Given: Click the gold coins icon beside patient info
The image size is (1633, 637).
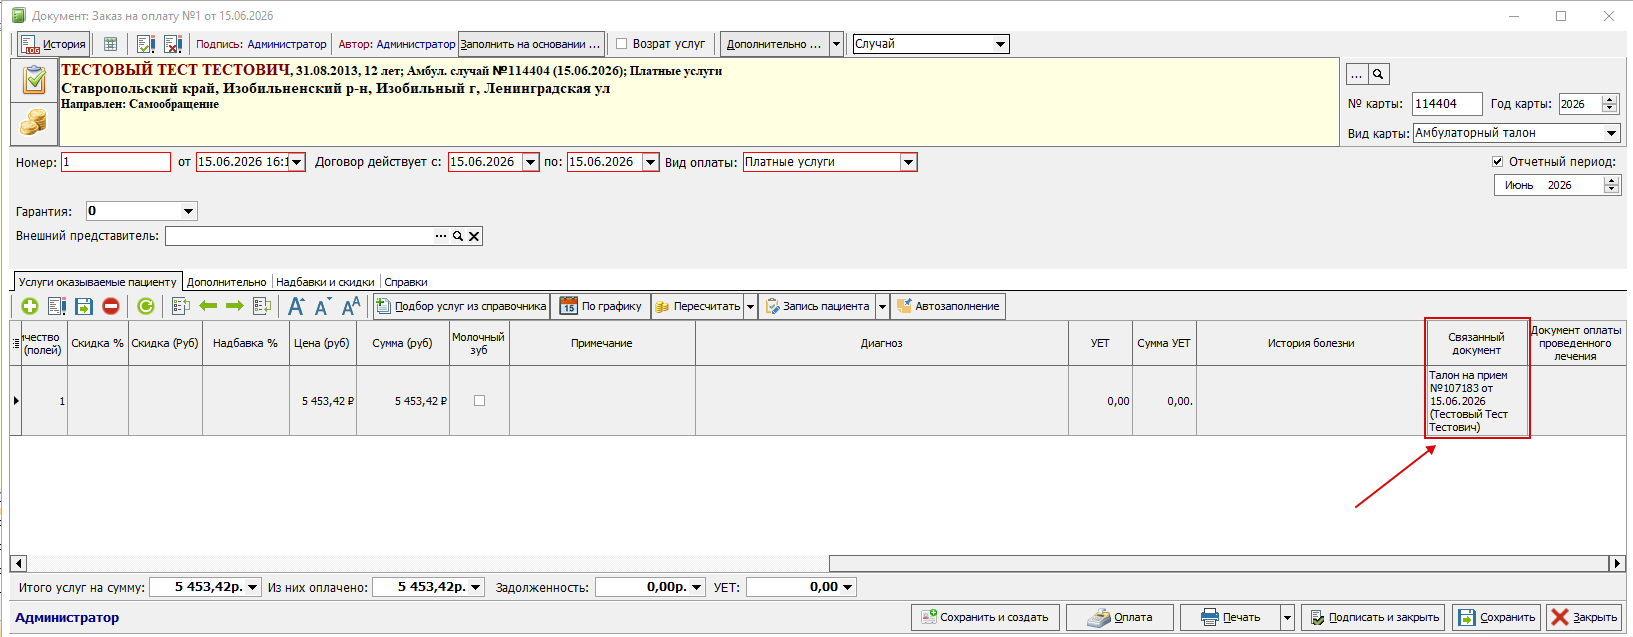Looking at the screenshot, I should 34,123.
